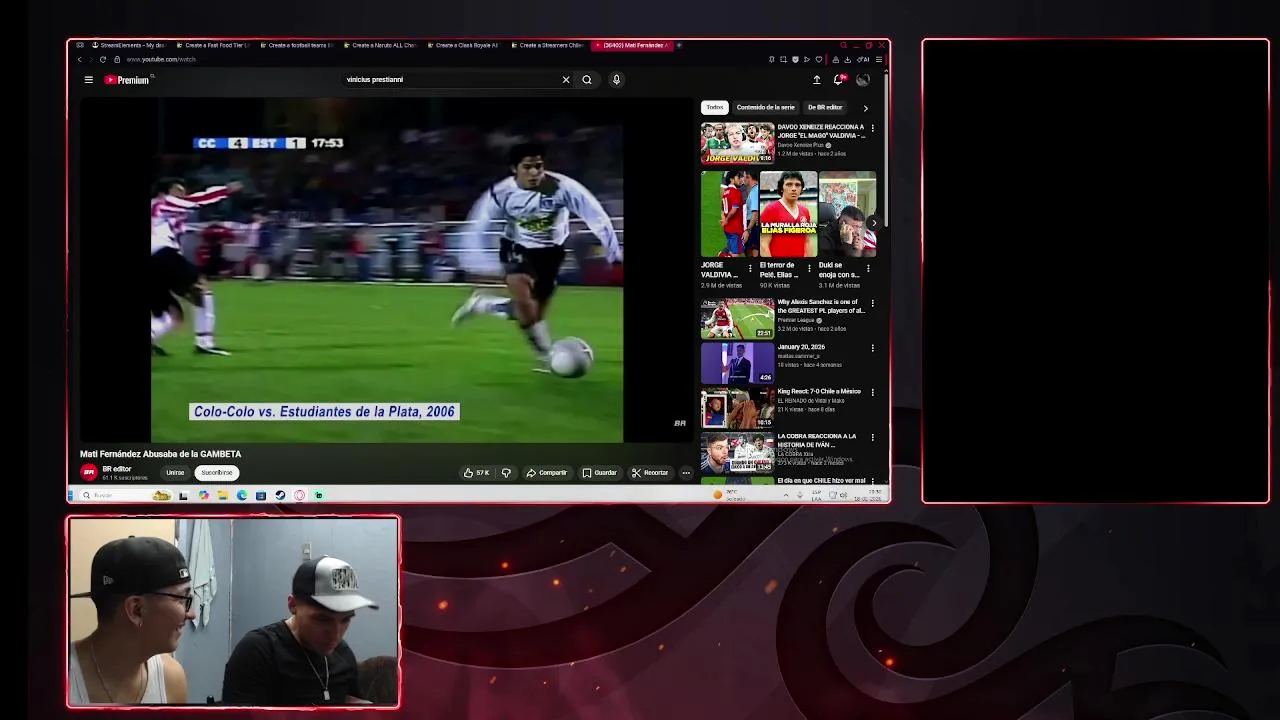Image resolution: width=1280 pixels, height=720 pixels.
Task: Click the Windows taskbar Buscar search box
Action: click(x=125, y=495)
